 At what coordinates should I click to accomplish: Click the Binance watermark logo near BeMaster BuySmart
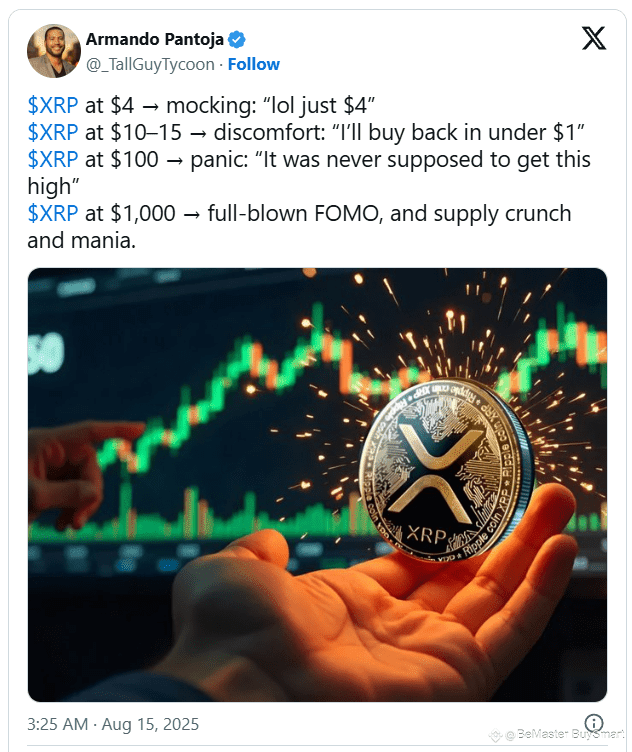point(495,734)
